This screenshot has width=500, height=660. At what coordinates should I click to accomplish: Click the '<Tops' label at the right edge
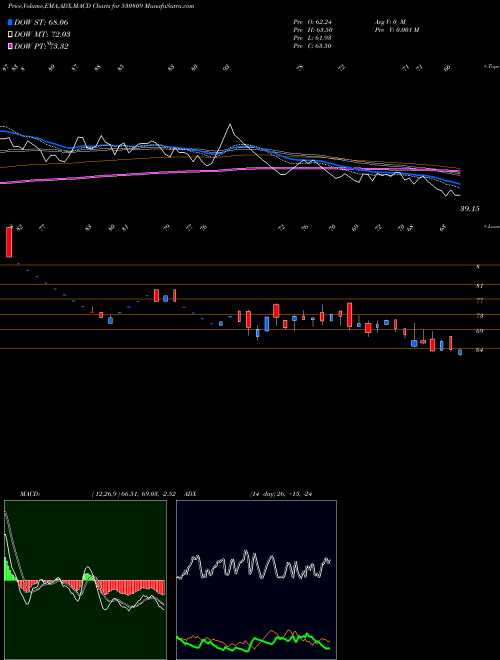491,67
